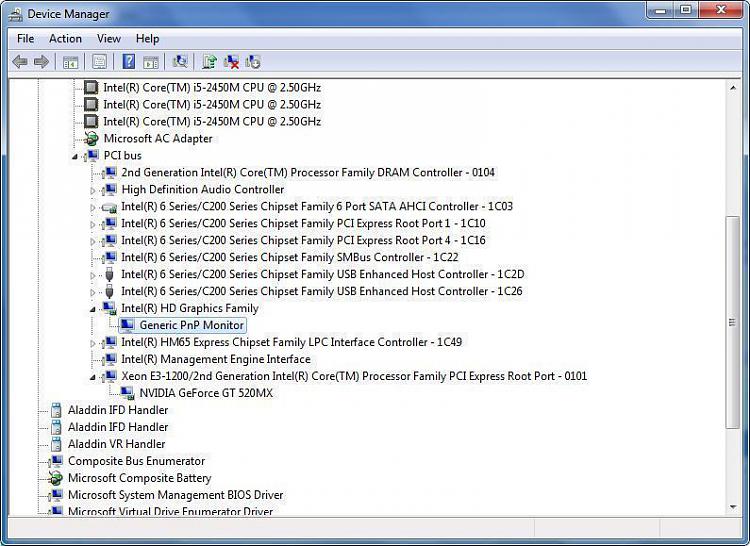
Task: Click the Generic PnP Monitor icon
Action: [x=127, y=326]
